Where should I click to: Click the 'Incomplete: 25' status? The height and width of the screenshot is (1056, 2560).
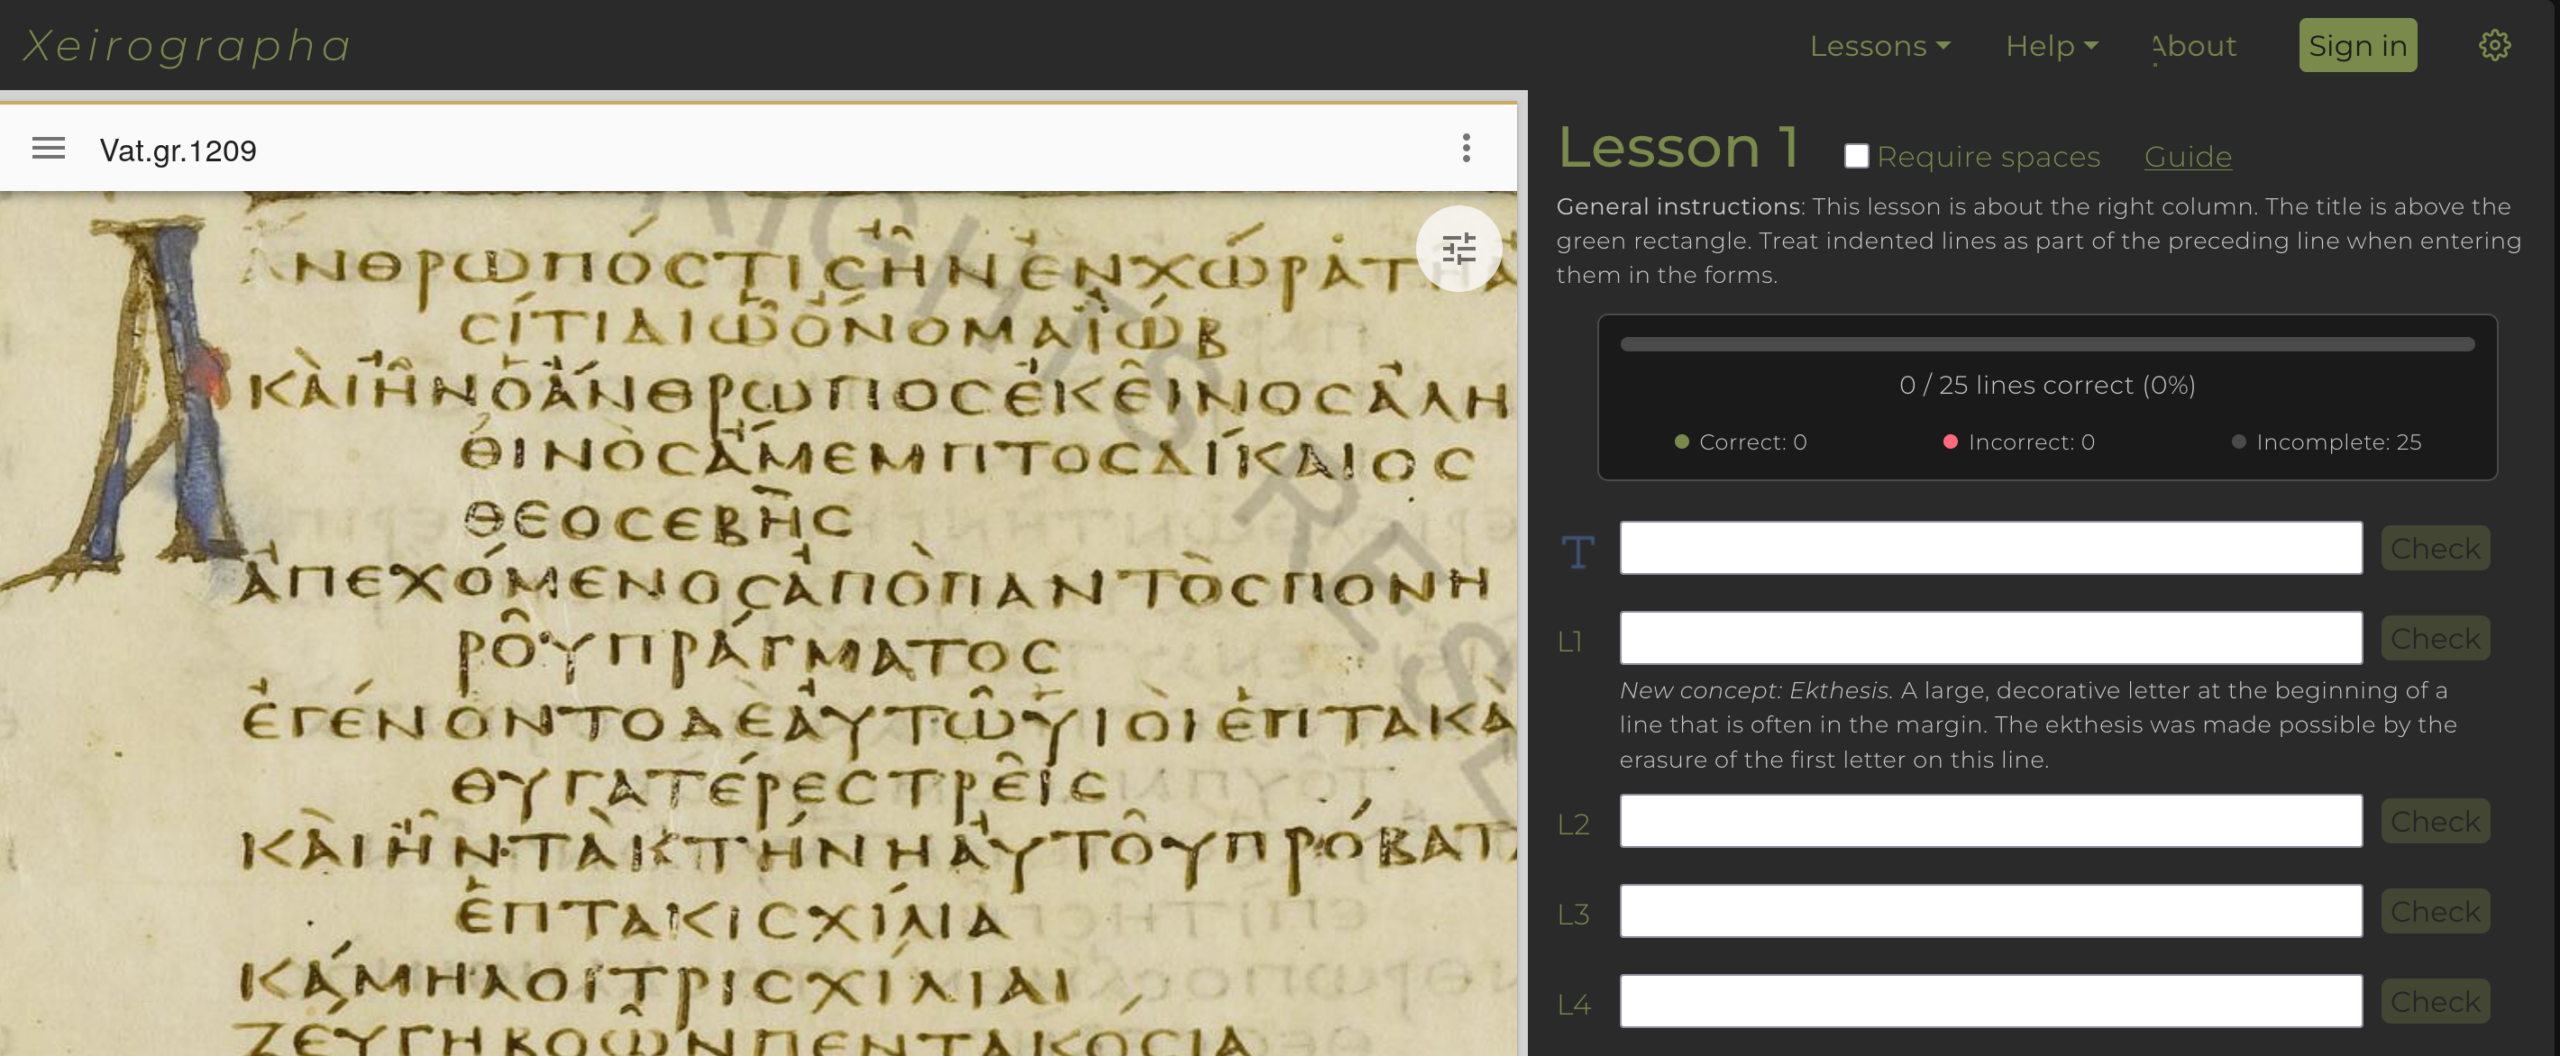(2327, 442)
